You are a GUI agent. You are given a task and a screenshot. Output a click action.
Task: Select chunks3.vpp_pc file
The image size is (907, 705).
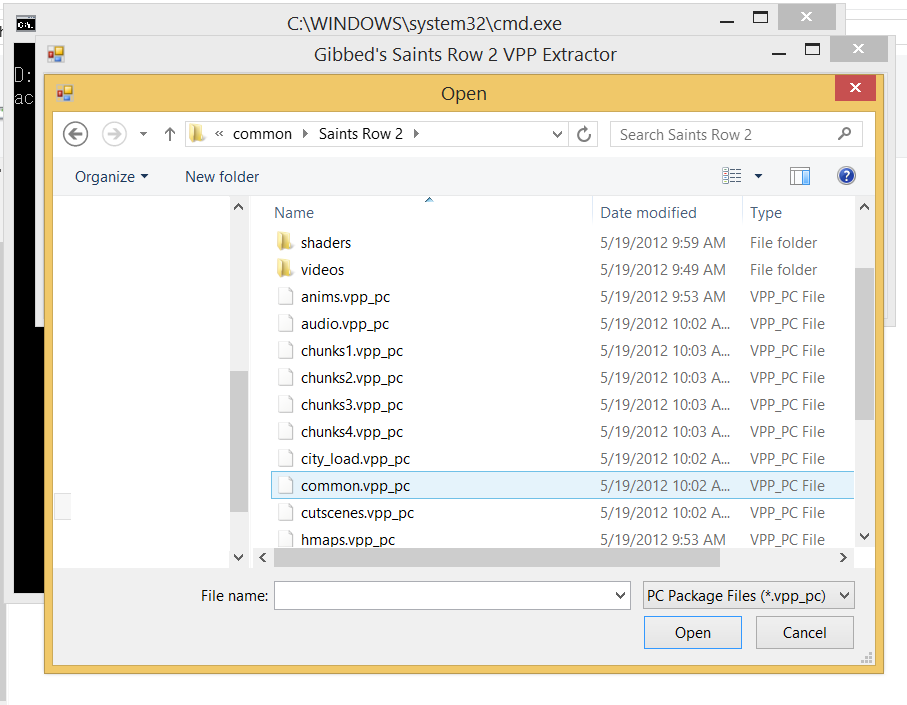562,405
